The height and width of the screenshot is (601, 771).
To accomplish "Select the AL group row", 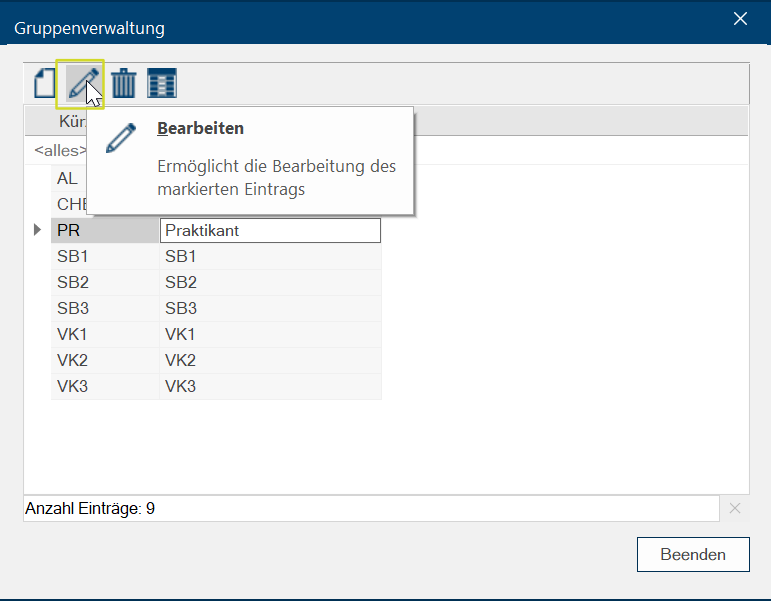I will coord(68,179).
